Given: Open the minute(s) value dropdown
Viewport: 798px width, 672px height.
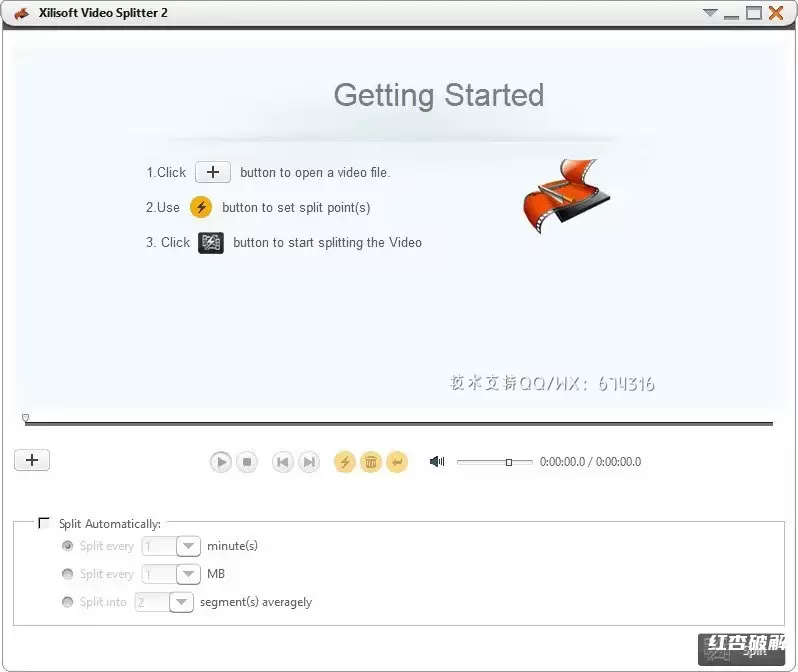Looking at the screenshot, I should pos(188,546).
